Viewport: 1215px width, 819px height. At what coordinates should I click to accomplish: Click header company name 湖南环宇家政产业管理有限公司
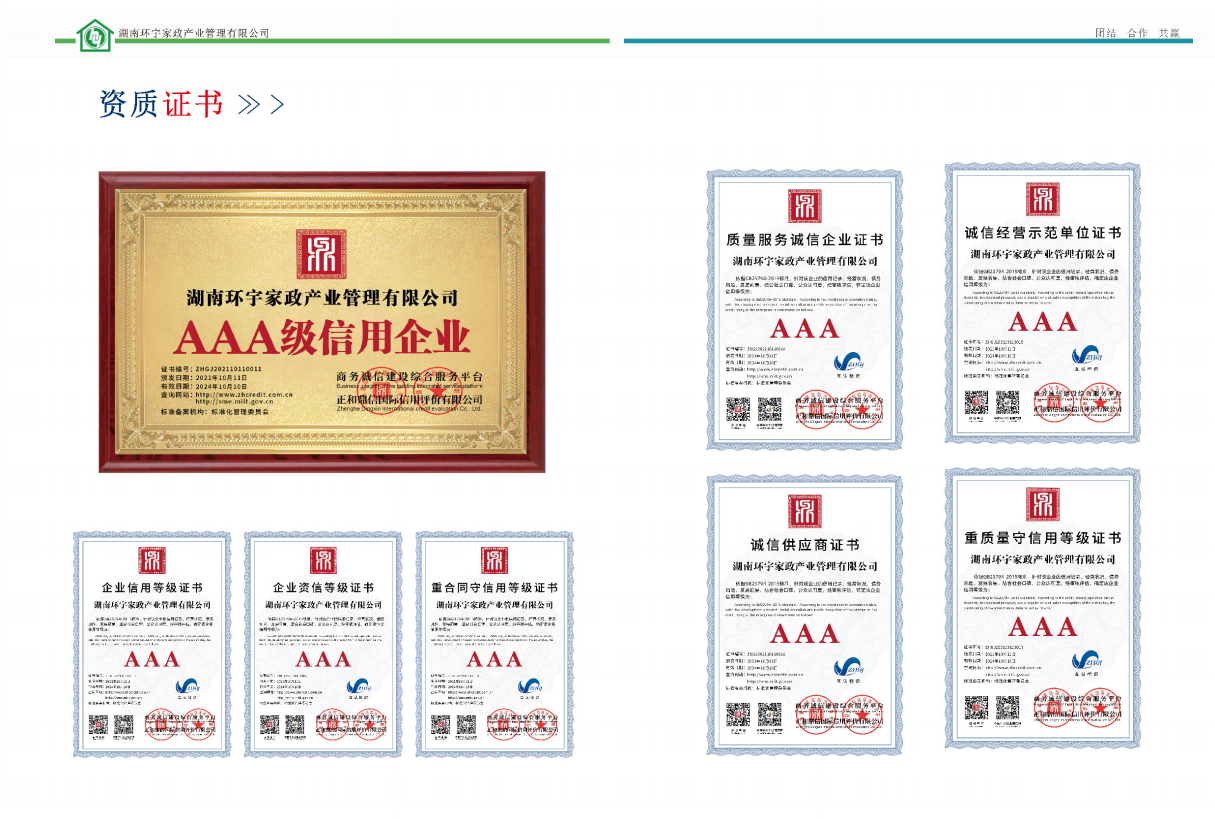coord(194,33)
